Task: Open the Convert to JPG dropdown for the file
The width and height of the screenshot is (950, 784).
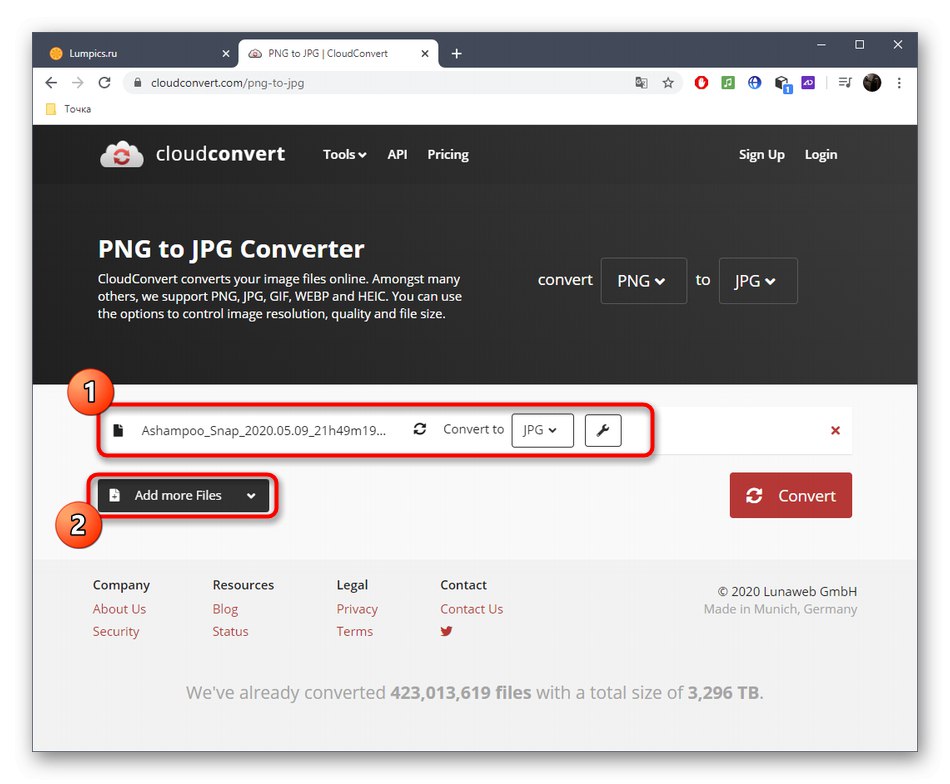Action: 542,430
